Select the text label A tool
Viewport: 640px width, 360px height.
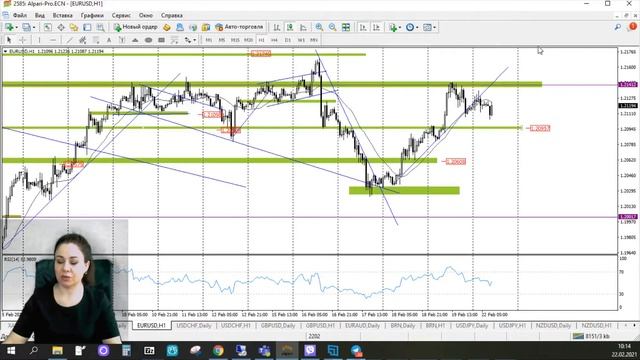coord(109,40)
